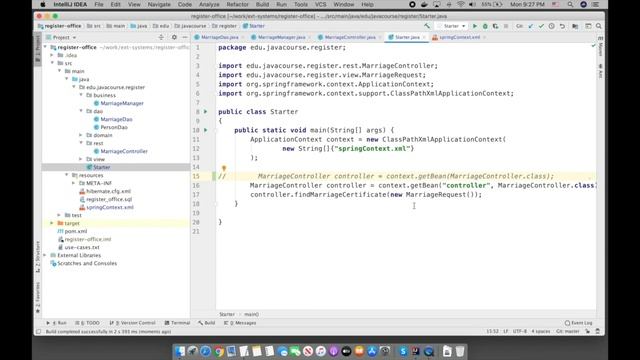Click the Git: master branch widget
The width and height of the screenshot is (640, 360).
tap(568, 331)
